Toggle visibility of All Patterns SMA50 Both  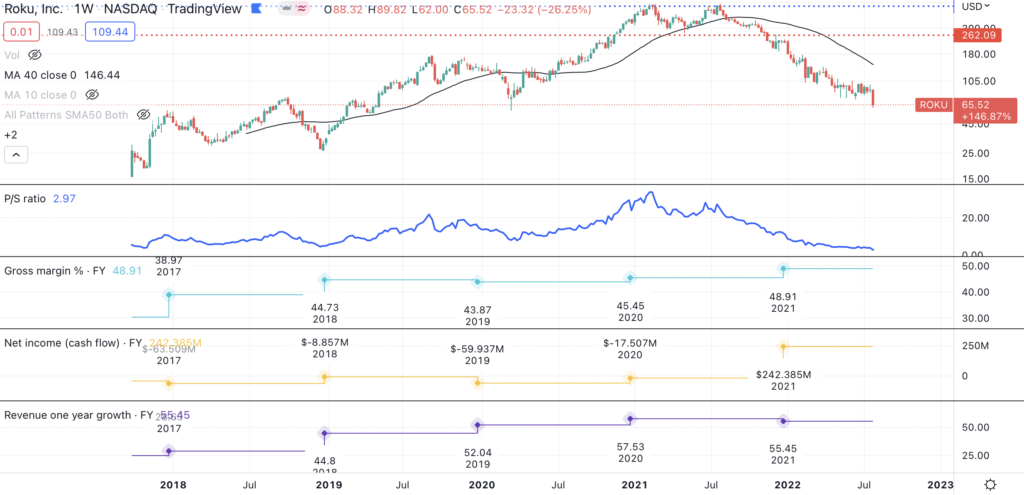coord(143,115)
